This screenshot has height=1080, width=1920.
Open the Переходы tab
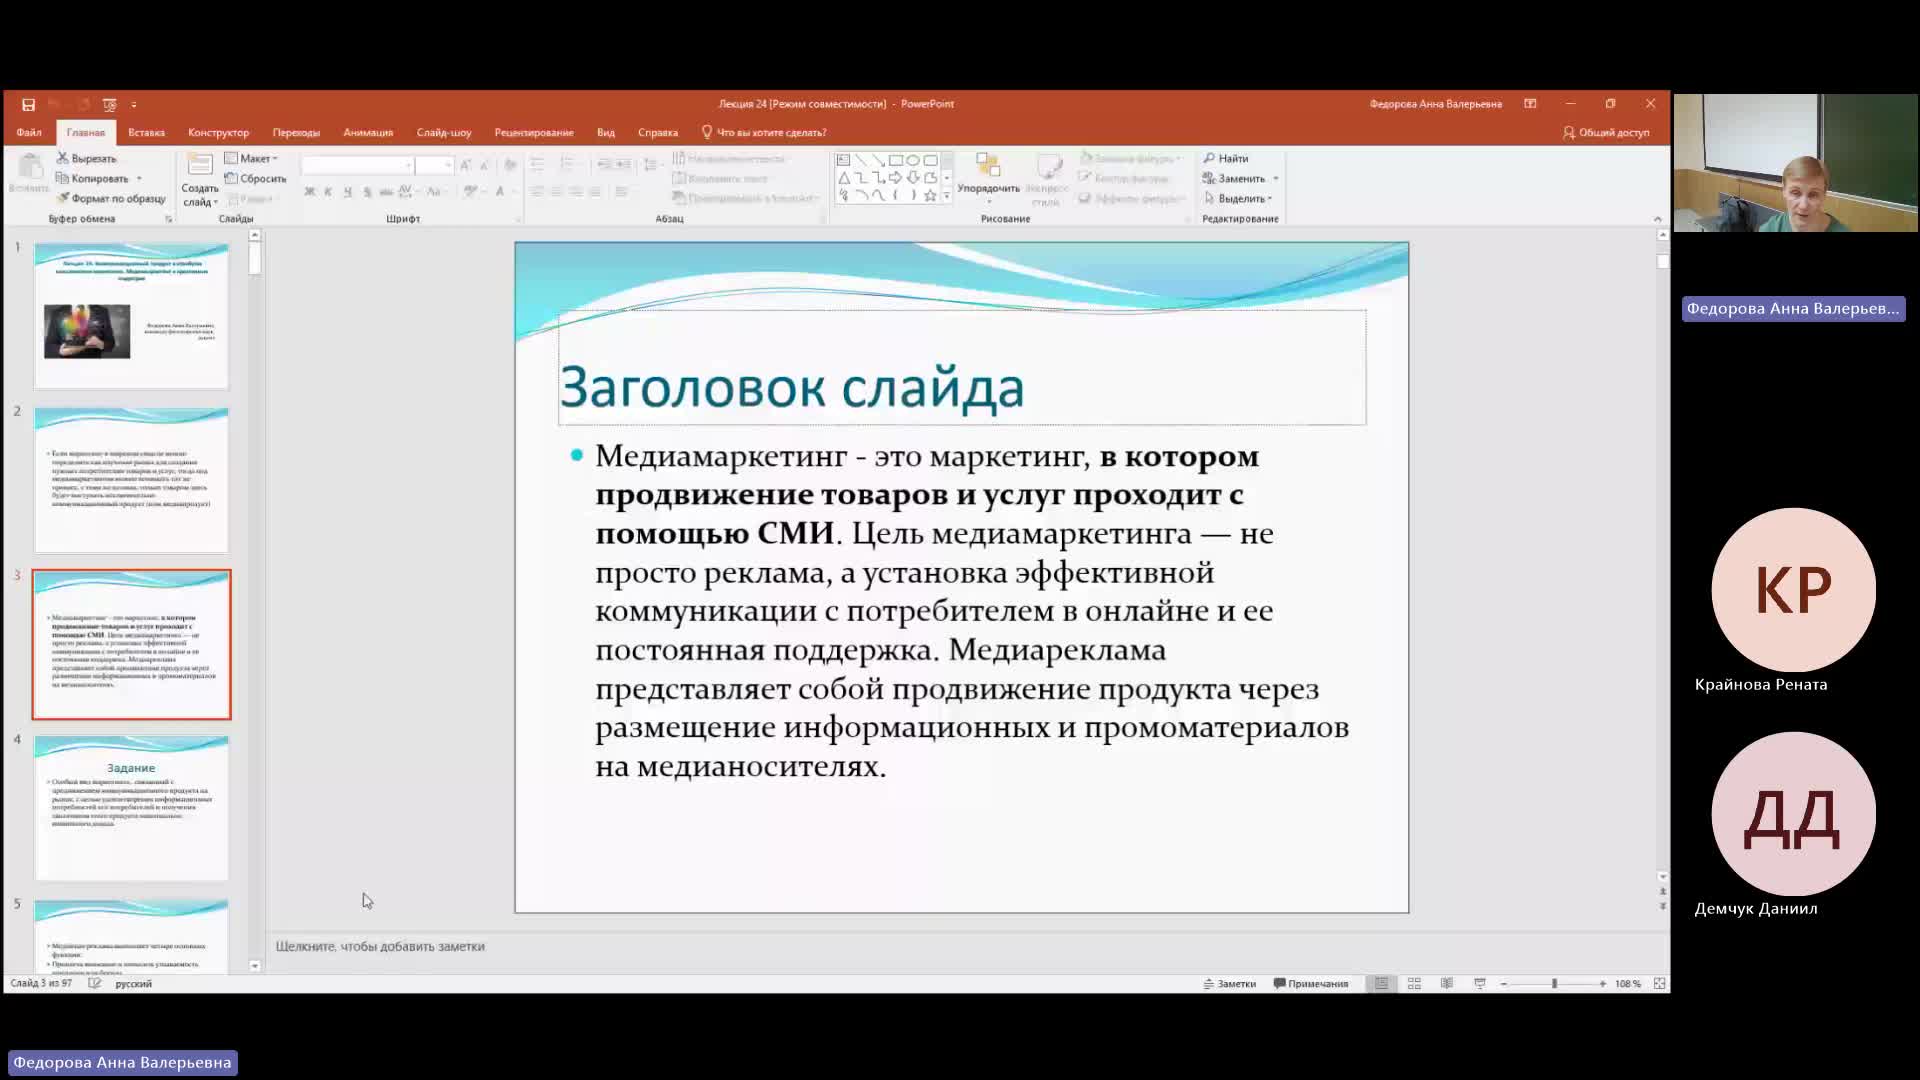296,132
